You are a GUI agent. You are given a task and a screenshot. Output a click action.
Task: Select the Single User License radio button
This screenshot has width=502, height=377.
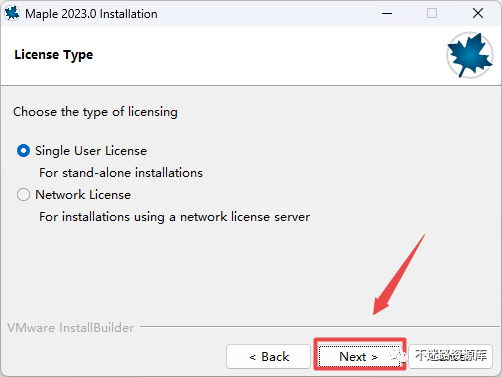coord(23,151)
